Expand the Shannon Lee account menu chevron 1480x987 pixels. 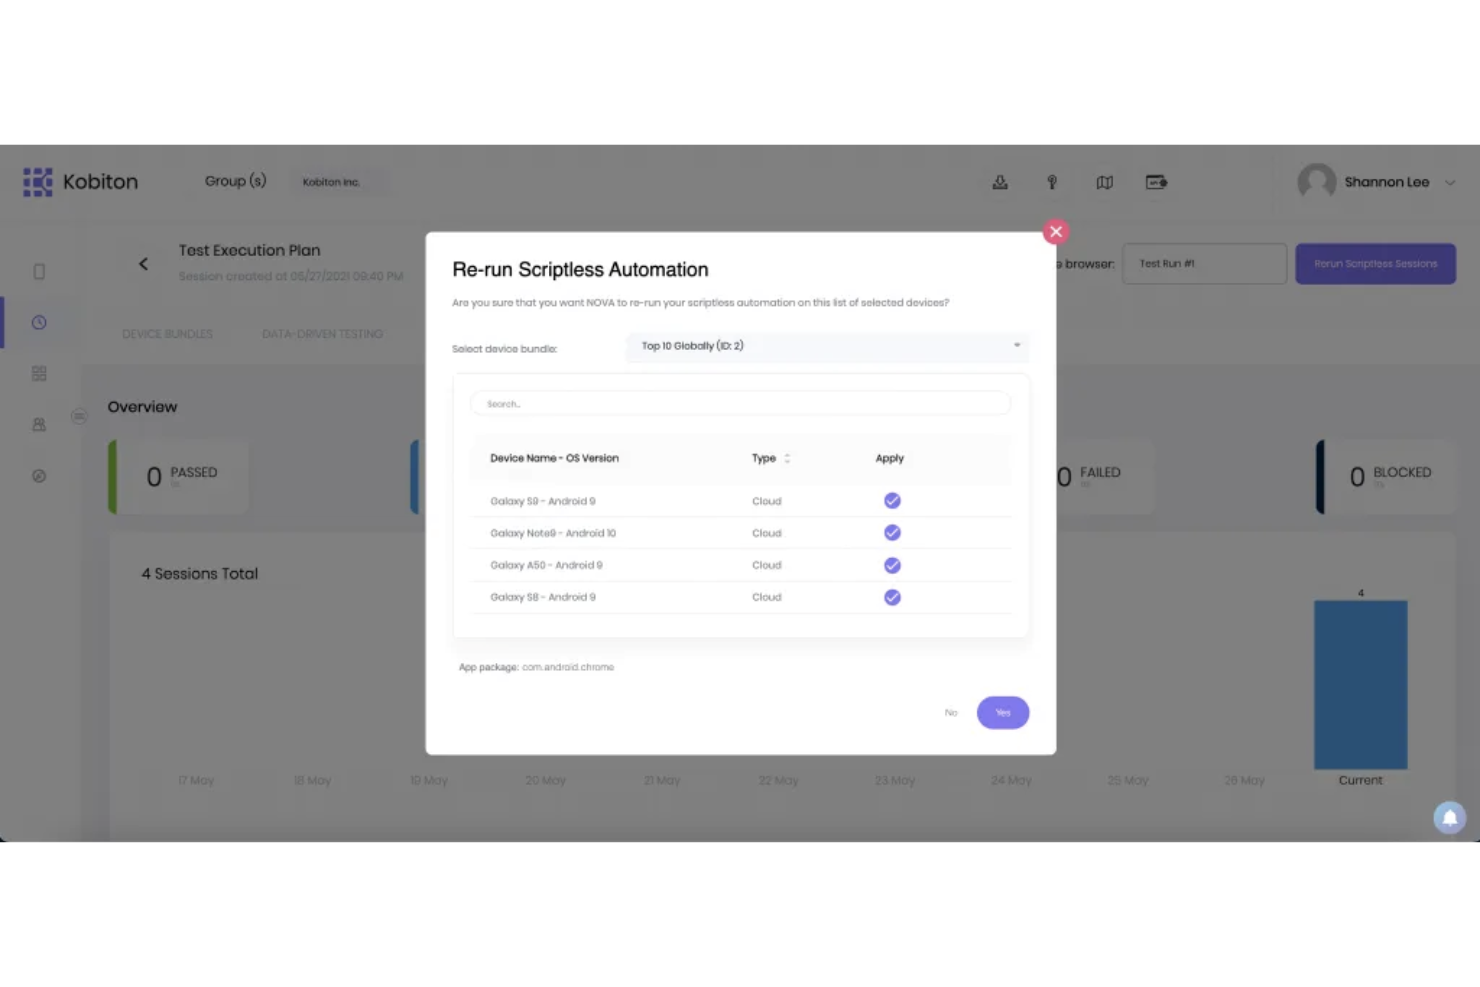1450,182
